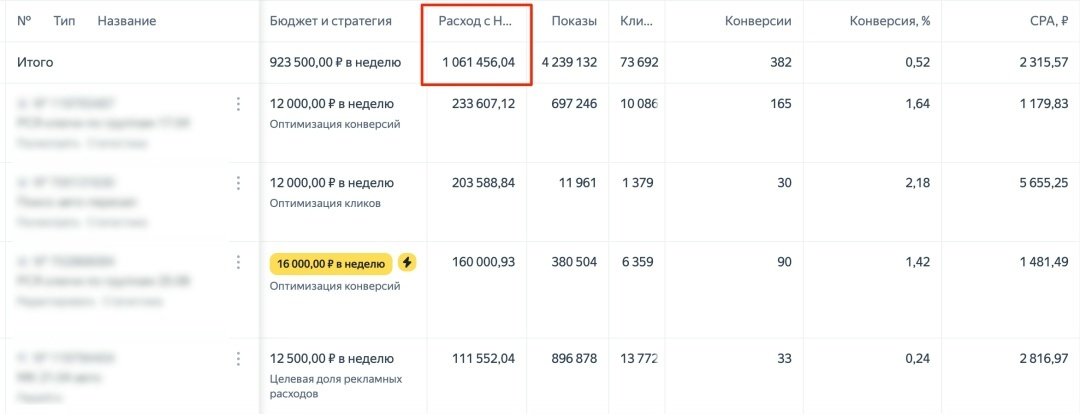Image resolution: width=1080 pixels, height=414 pixels.
Task: Open three-dot menu for third campaign row
Action: tap(238, 262)
